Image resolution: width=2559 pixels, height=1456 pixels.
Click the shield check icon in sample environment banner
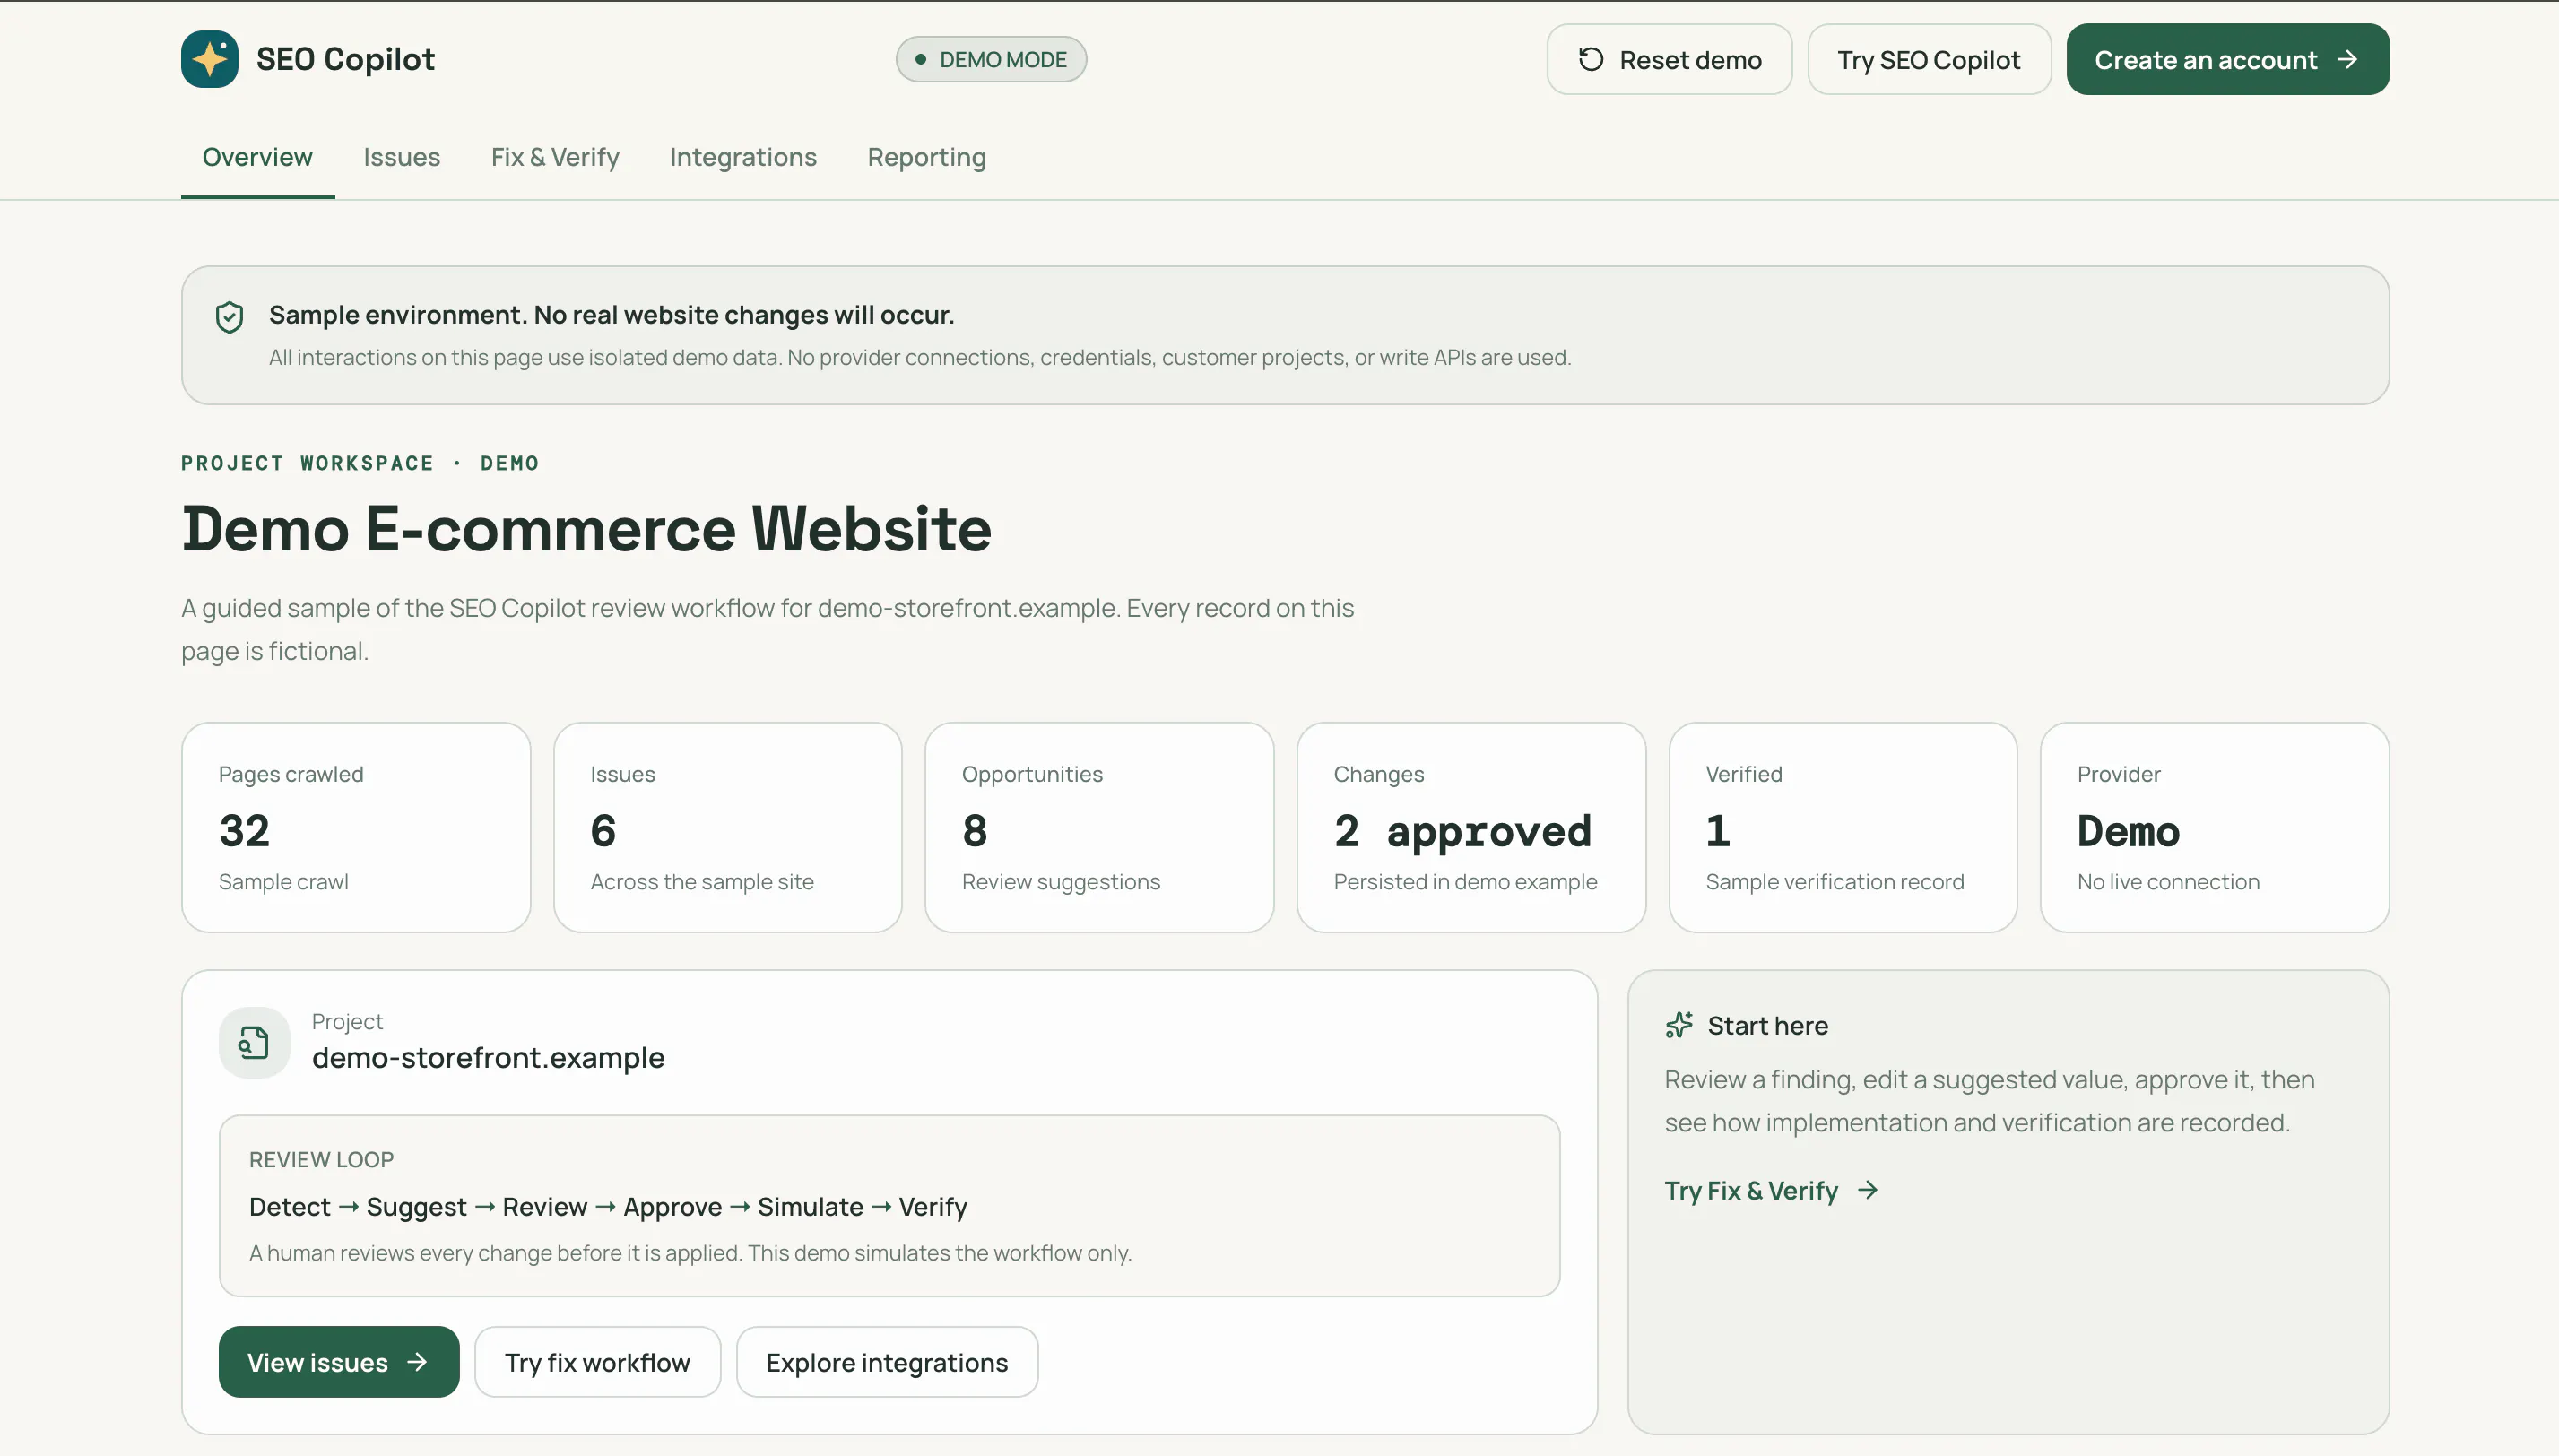click(229, 317)
